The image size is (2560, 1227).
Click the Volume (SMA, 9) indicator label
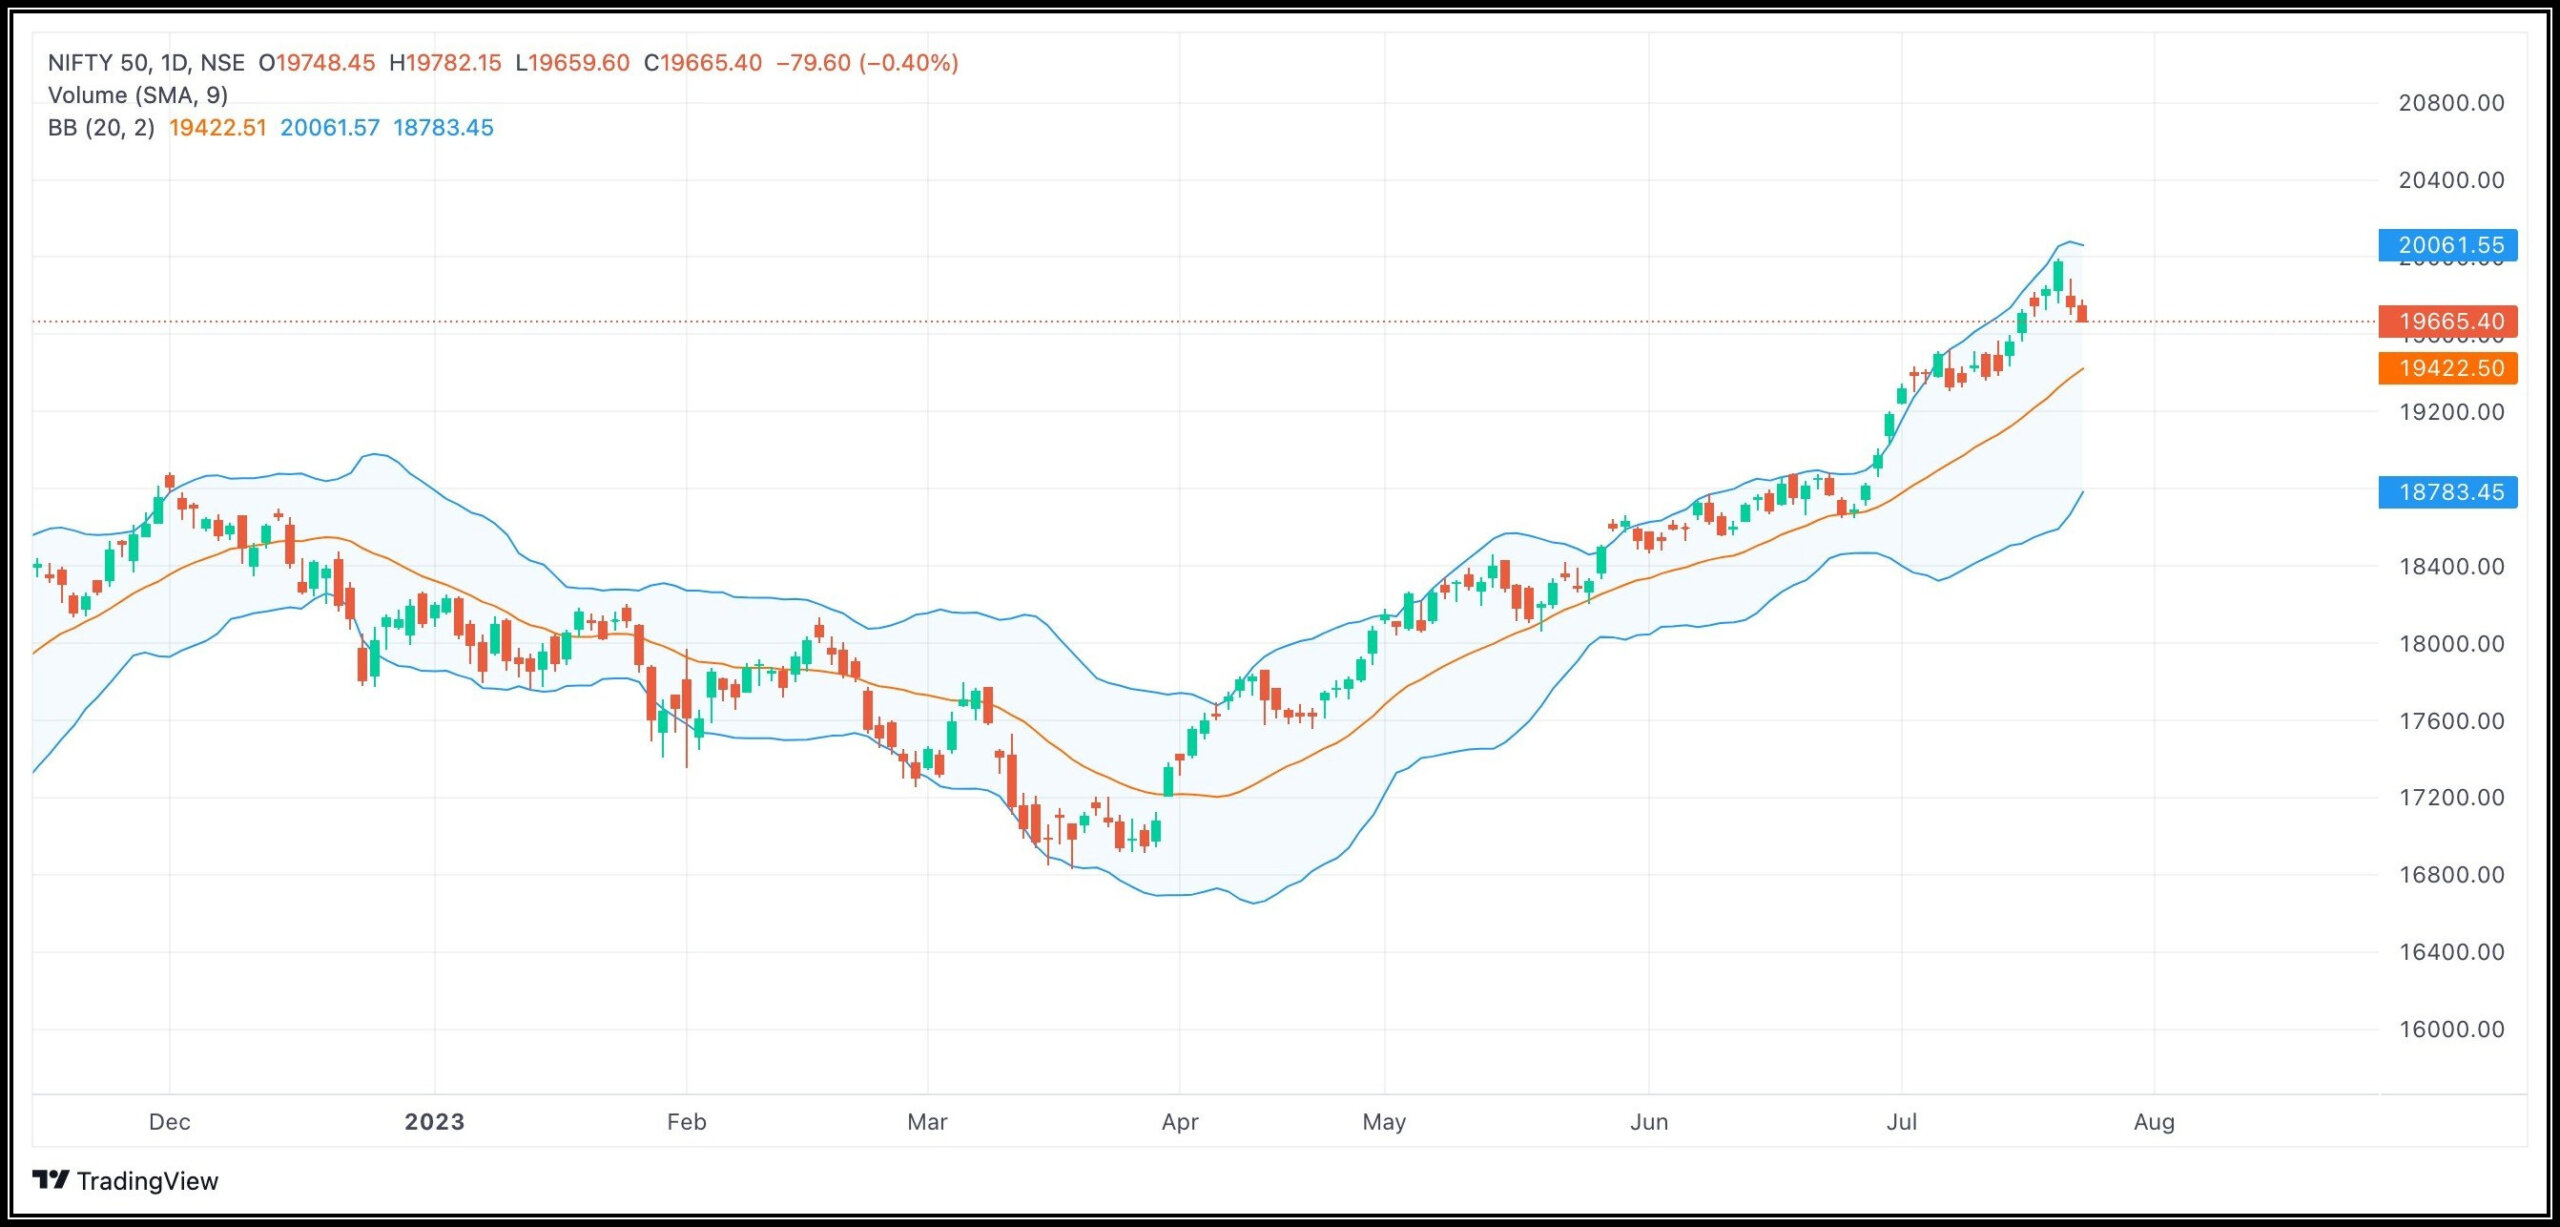click(x=138, y=95)
